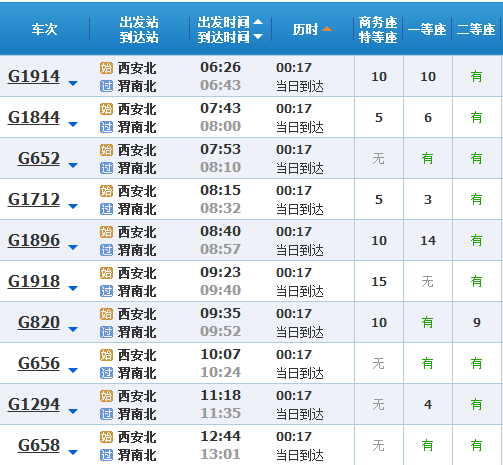The width and height of the screenshot is (503, 465).
Task: Select G1914 second-class seat 有 cell
Action: click(477, 77)
